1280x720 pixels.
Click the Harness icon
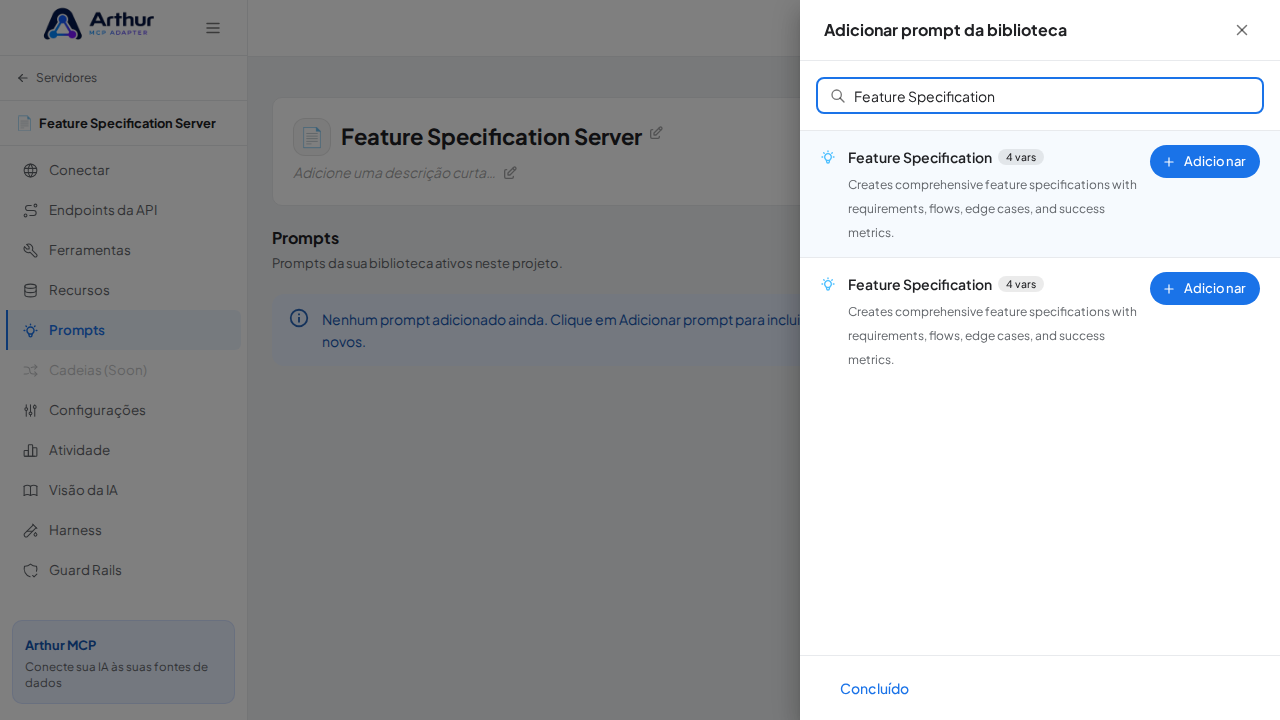pos(30,530)
